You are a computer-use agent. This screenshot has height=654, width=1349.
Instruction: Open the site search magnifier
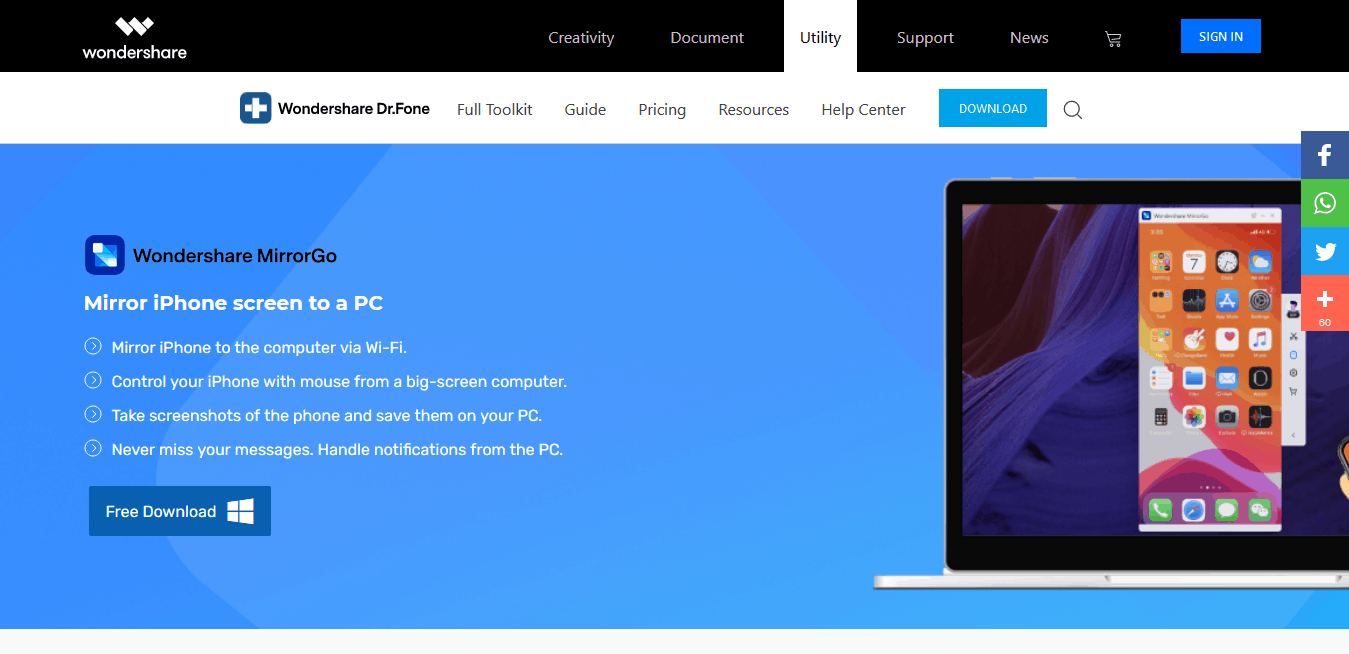[1073, 110]
